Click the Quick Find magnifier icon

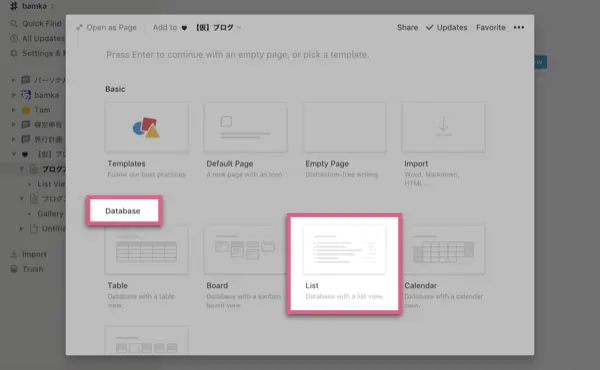pyautogui.click(x=14, y=24)
